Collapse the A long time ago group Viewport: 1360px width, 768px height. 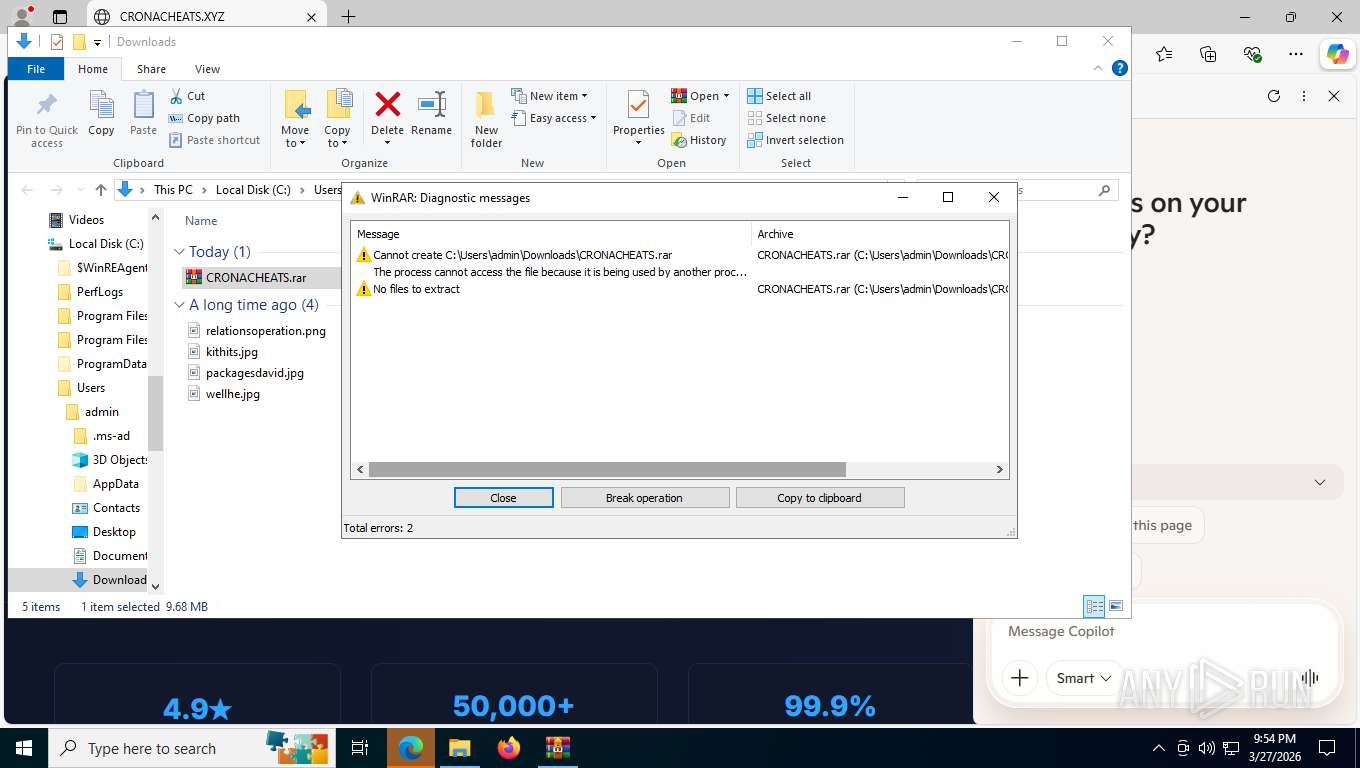coord(180,305)
